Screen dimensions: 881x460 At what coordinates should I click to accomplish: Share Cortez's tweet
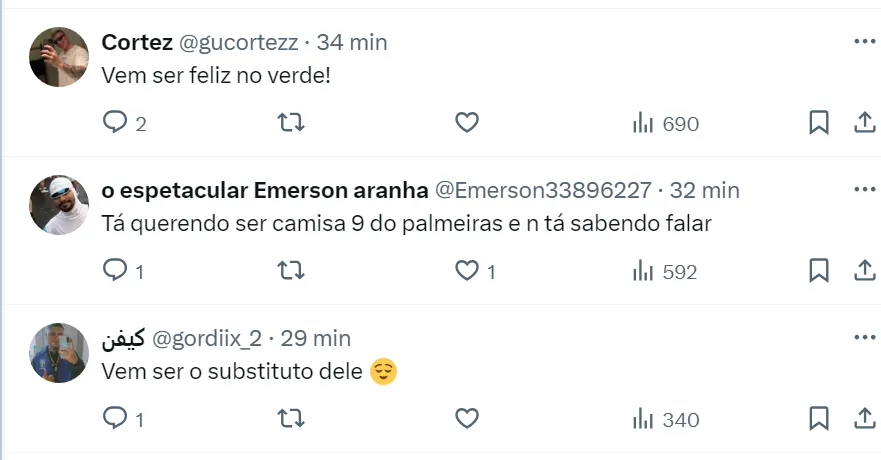864,123
